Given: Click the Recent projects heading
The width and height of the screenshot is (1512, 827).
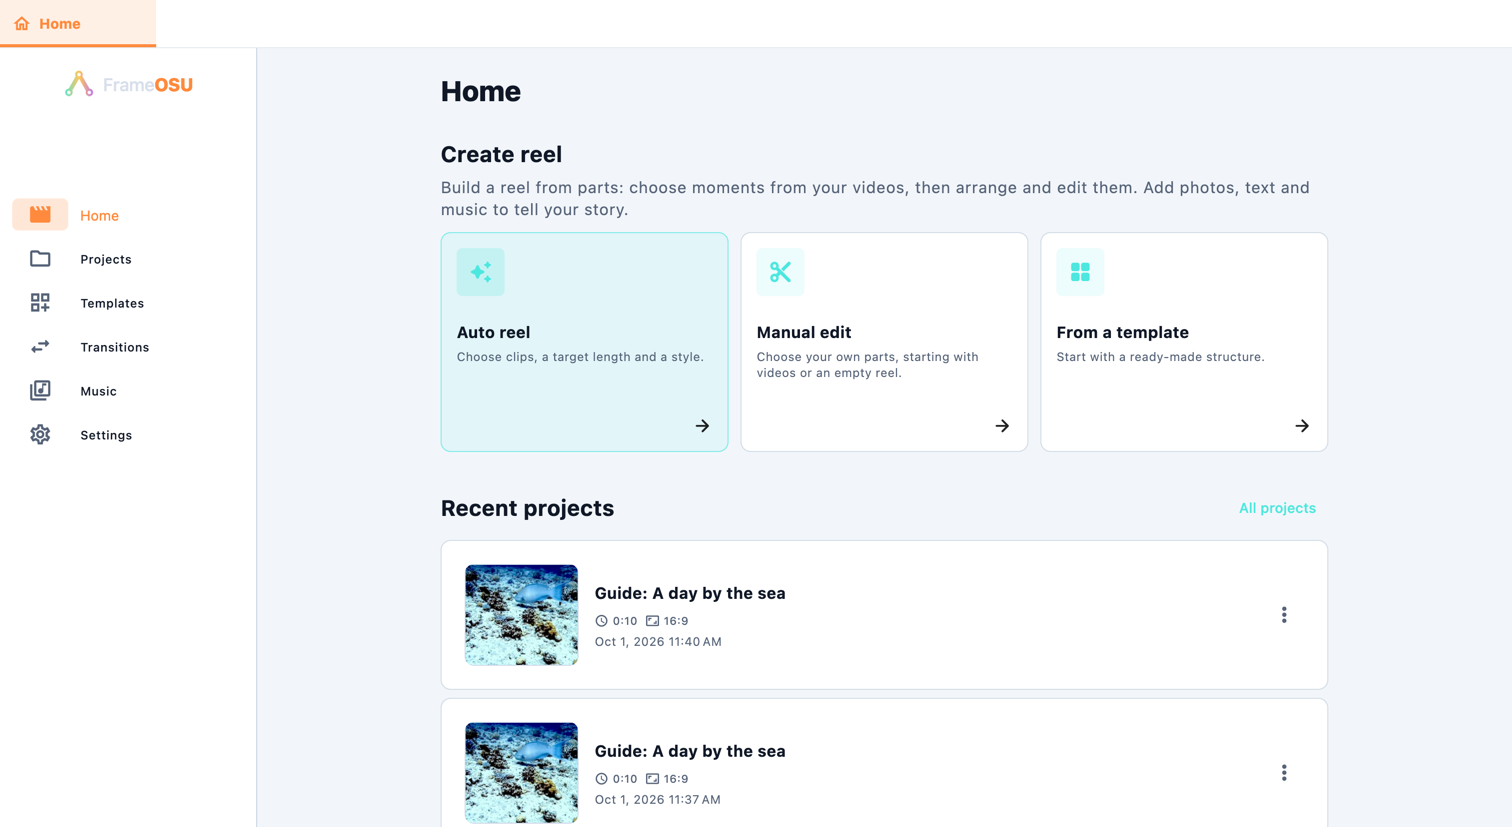Looking at the screenshot, I should 527,508.
